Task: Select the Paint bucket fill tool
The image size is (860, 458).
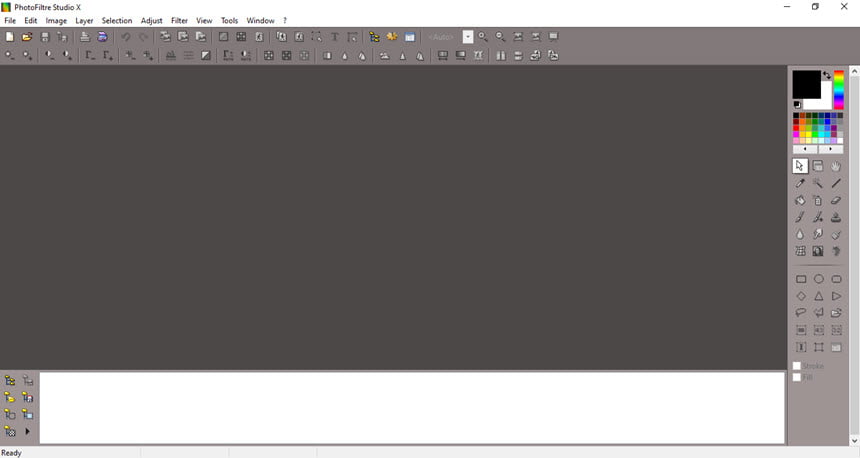Action: coord(800,200)
